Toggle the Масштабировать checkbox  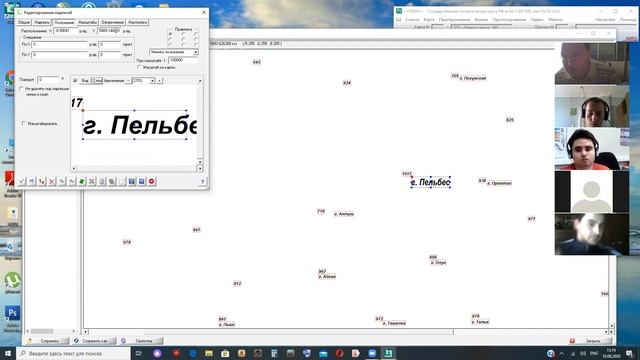pos(24,123)
